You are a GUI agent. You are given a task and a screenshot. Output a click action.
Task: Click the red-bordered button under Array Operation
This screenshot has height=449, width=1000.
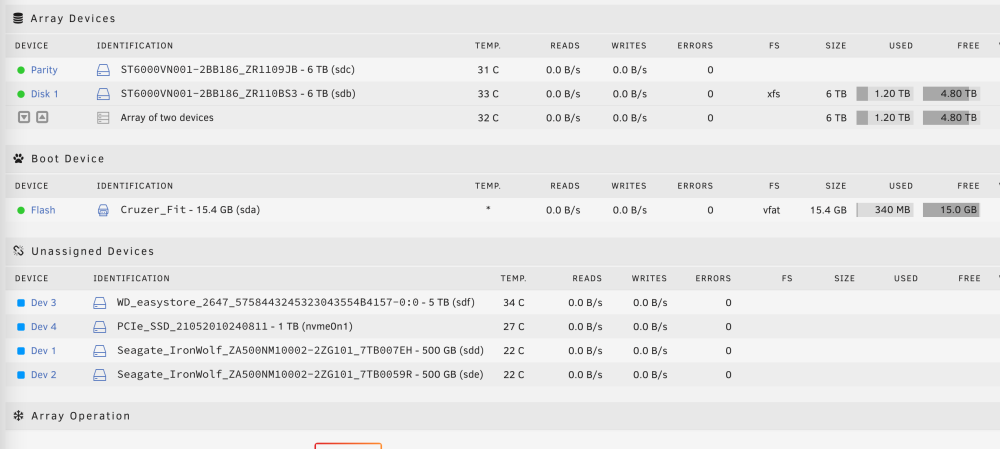[x=348, y=446]
